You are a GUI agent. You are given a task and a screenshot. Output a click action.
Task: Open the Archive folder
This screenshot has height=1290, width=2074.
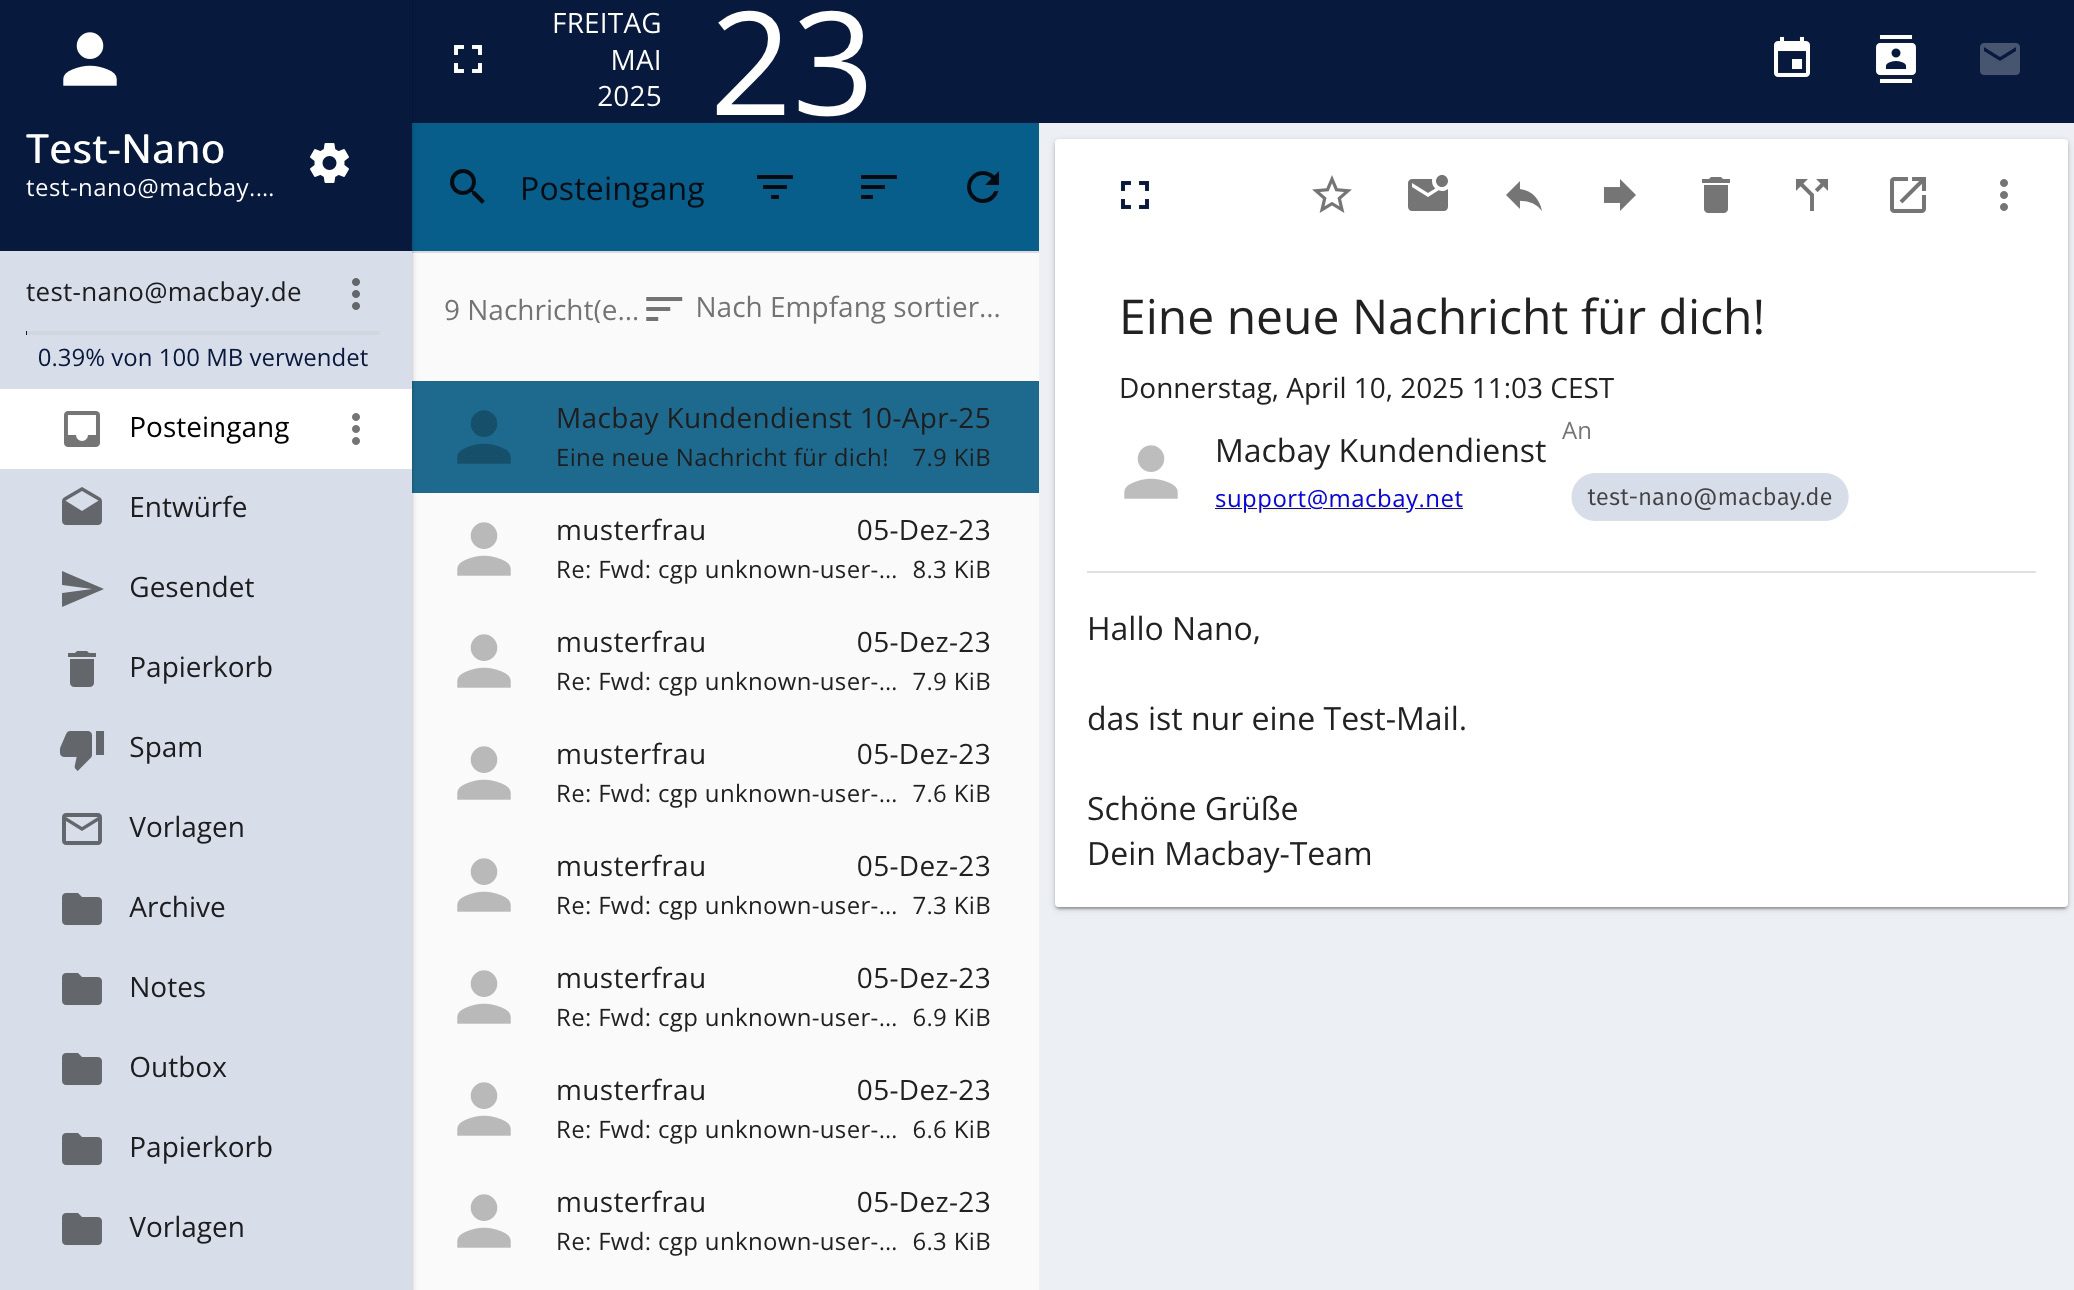(206, 908)
